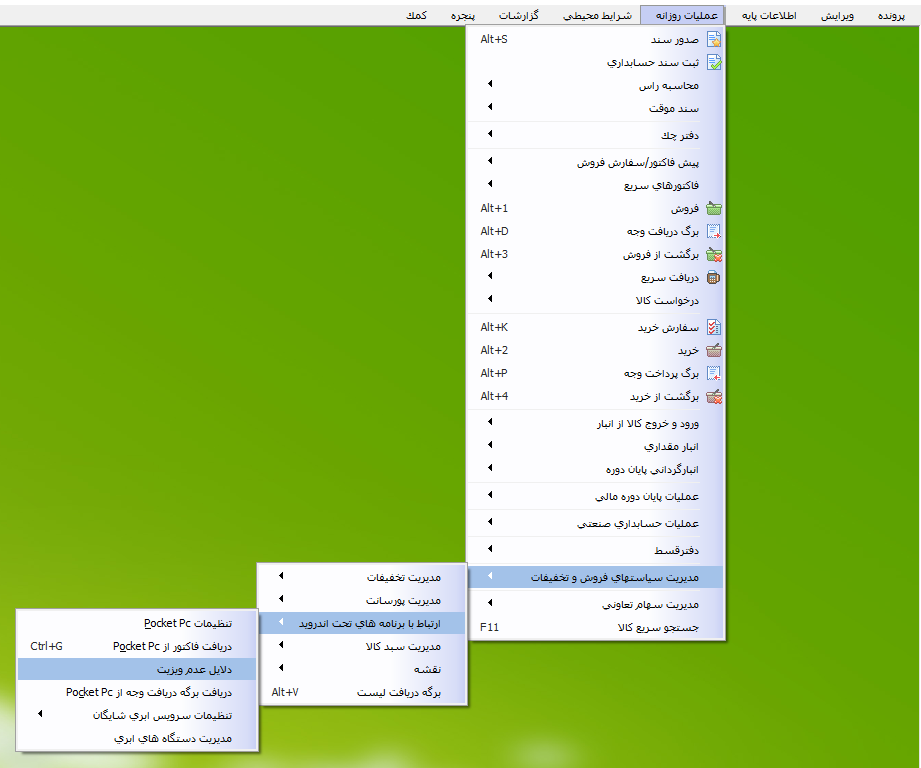921x768 pixels.
Task: Click the برگ دریافت وجه receipt note icon
Action: [x=714, y=231]
